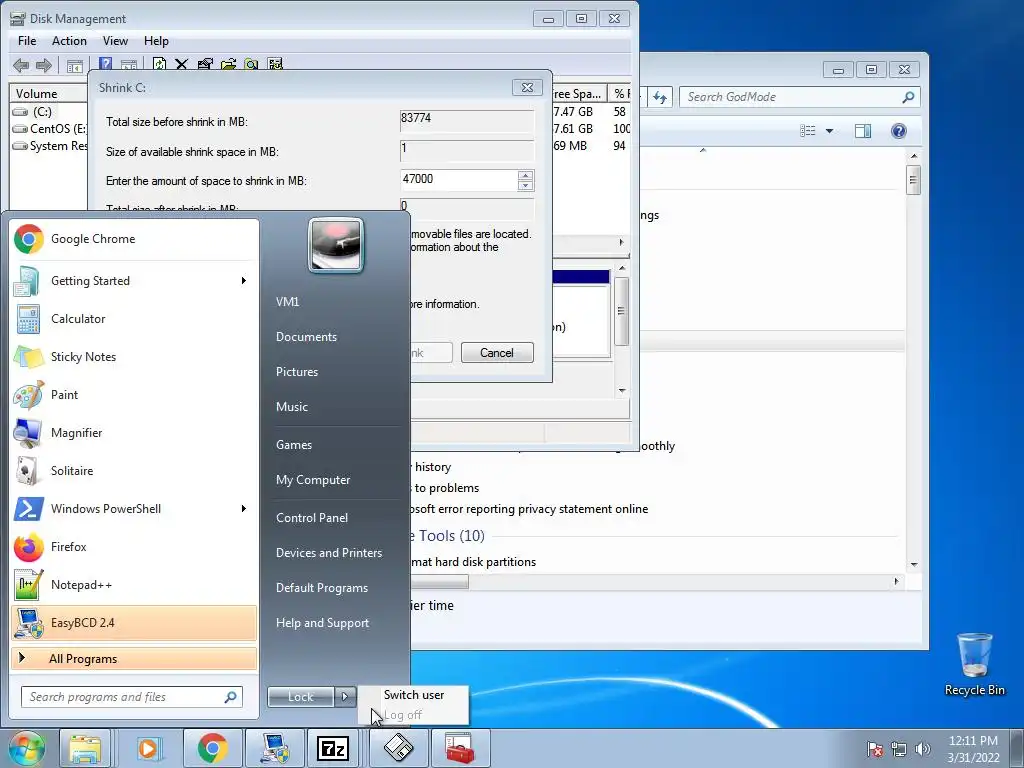Open the shutdown options arrow beside Lock
The image size is (1024, 768).
[x=345, y=697]
